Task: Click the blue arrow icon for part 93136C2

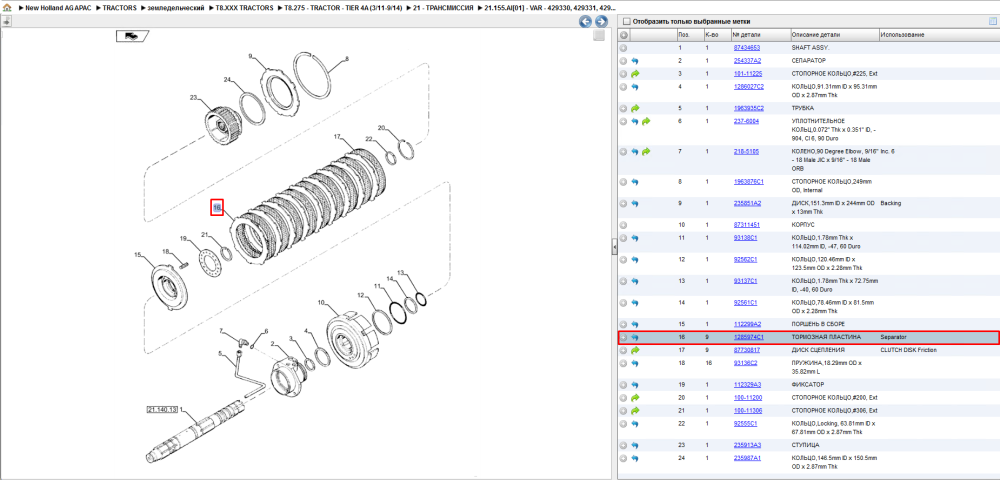Action: point(635,363)
